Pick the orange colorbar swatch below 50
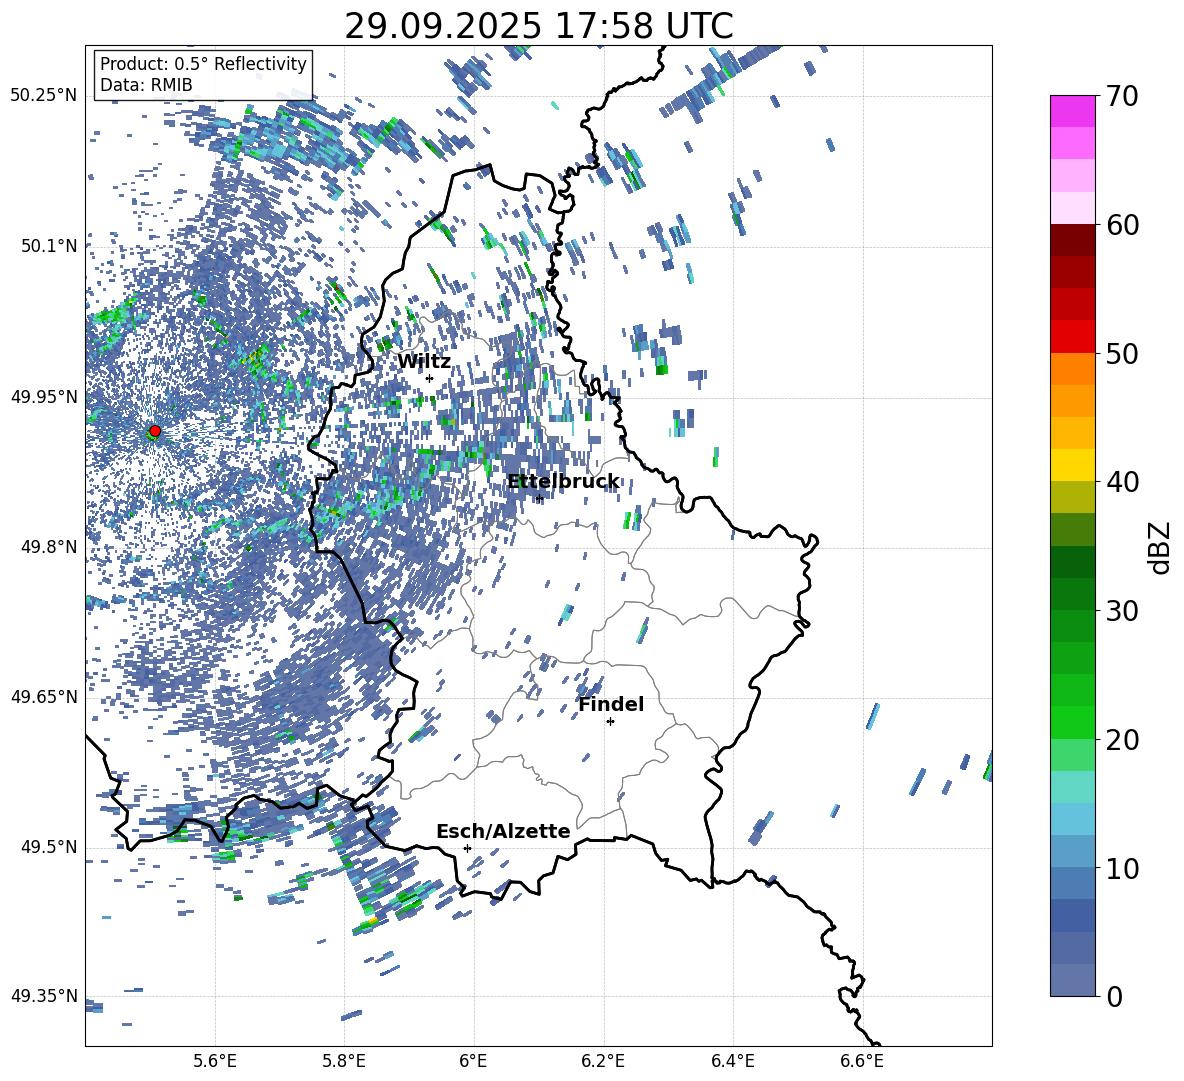This screenshot has width=1184, height=1081. (x=1072, y=368)
